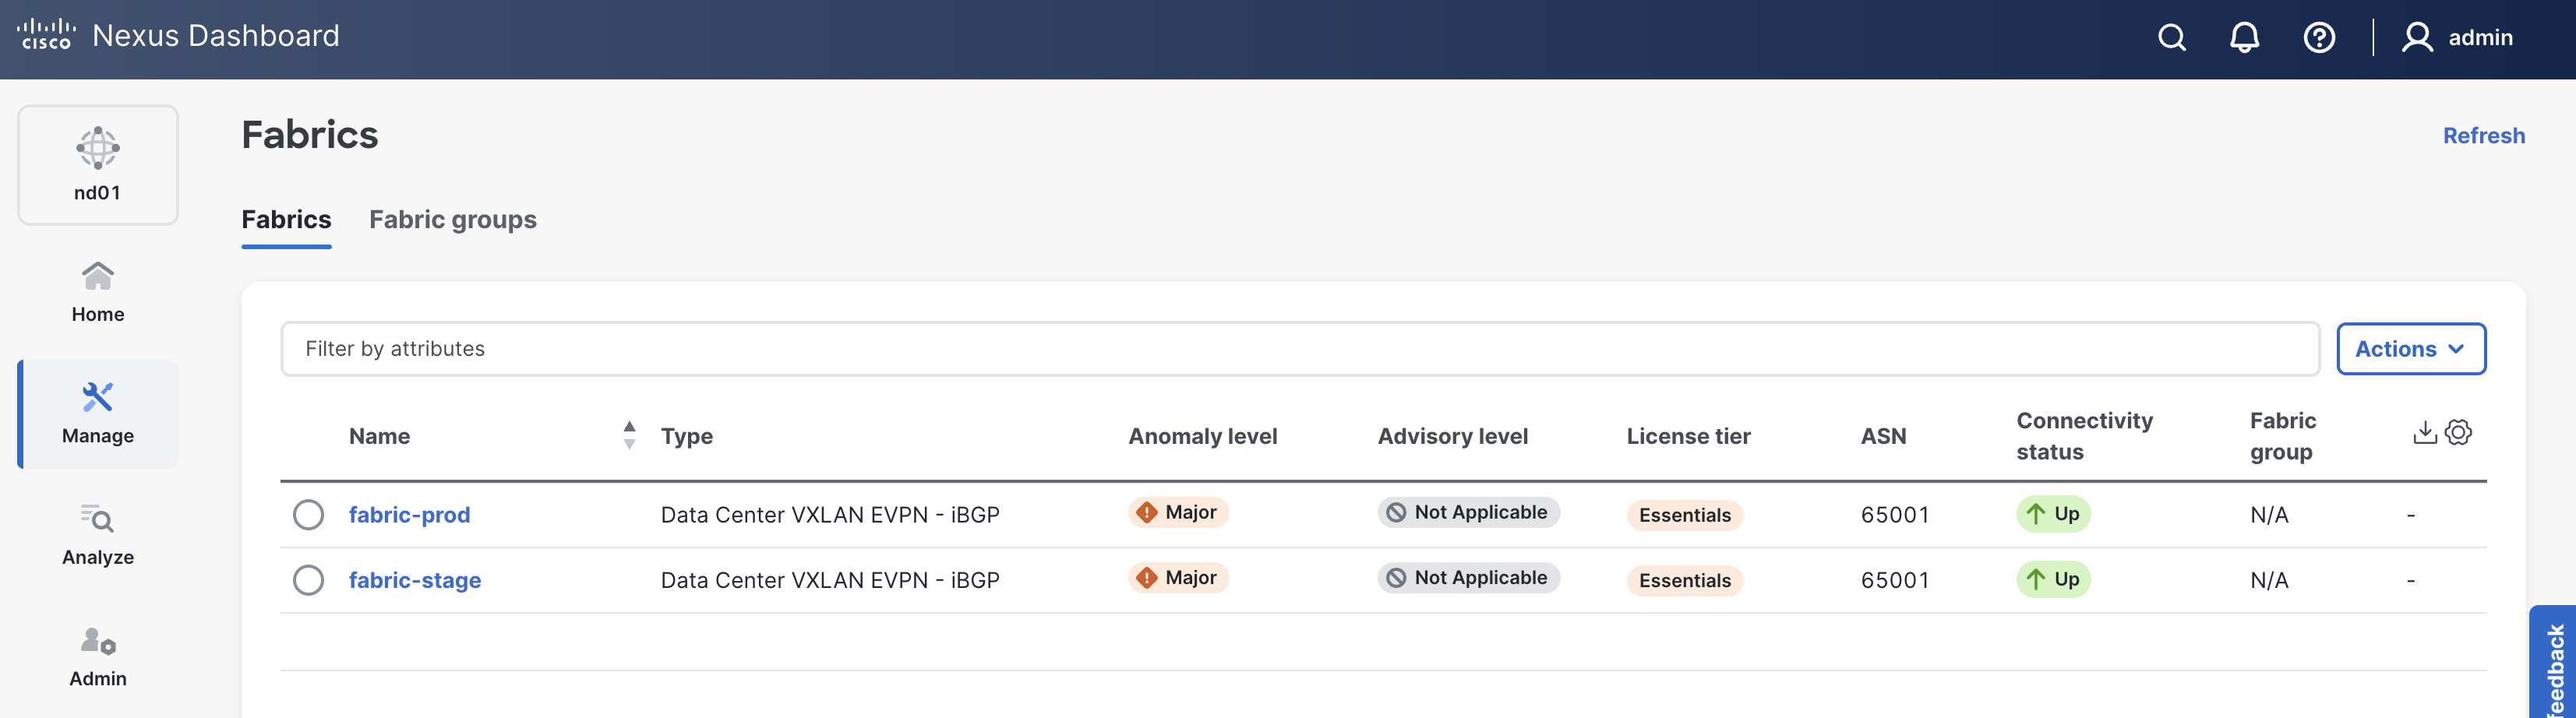Viewport: 2576px width, 718px height.
Task: Open the notifications bell
Action: point(2244,38)
